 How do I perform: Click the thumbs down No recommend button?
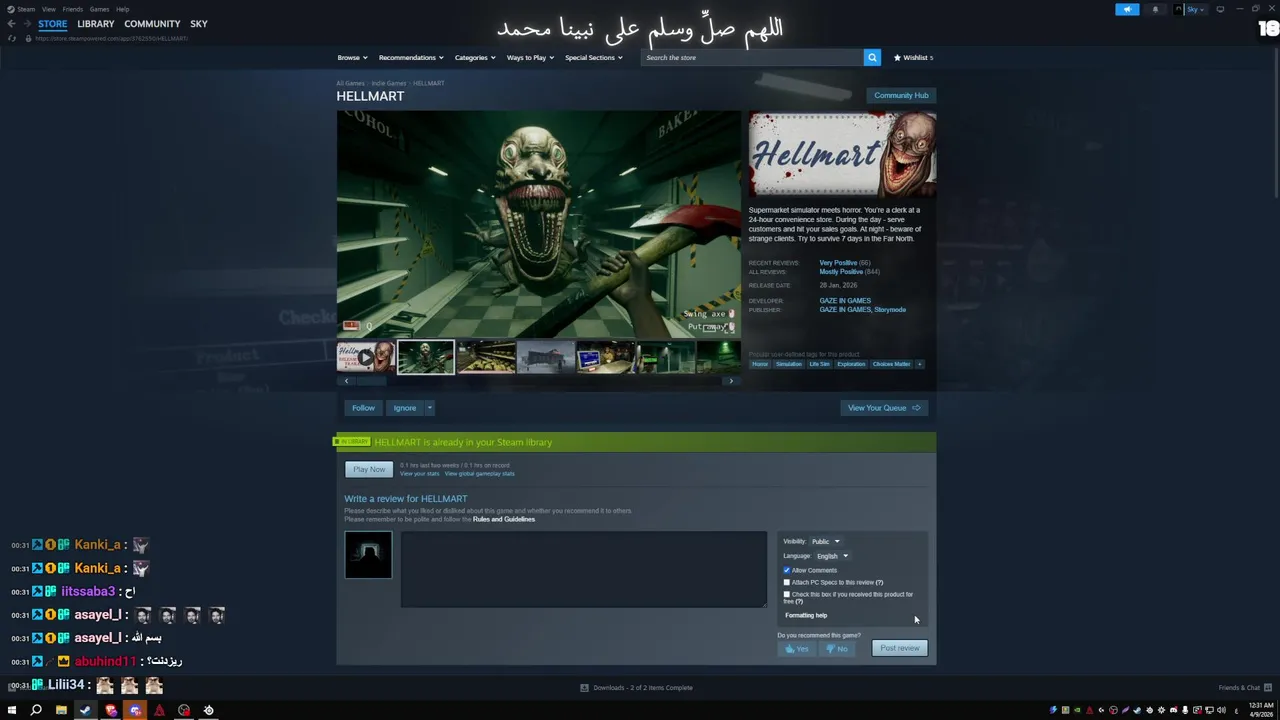coord(836,649)
